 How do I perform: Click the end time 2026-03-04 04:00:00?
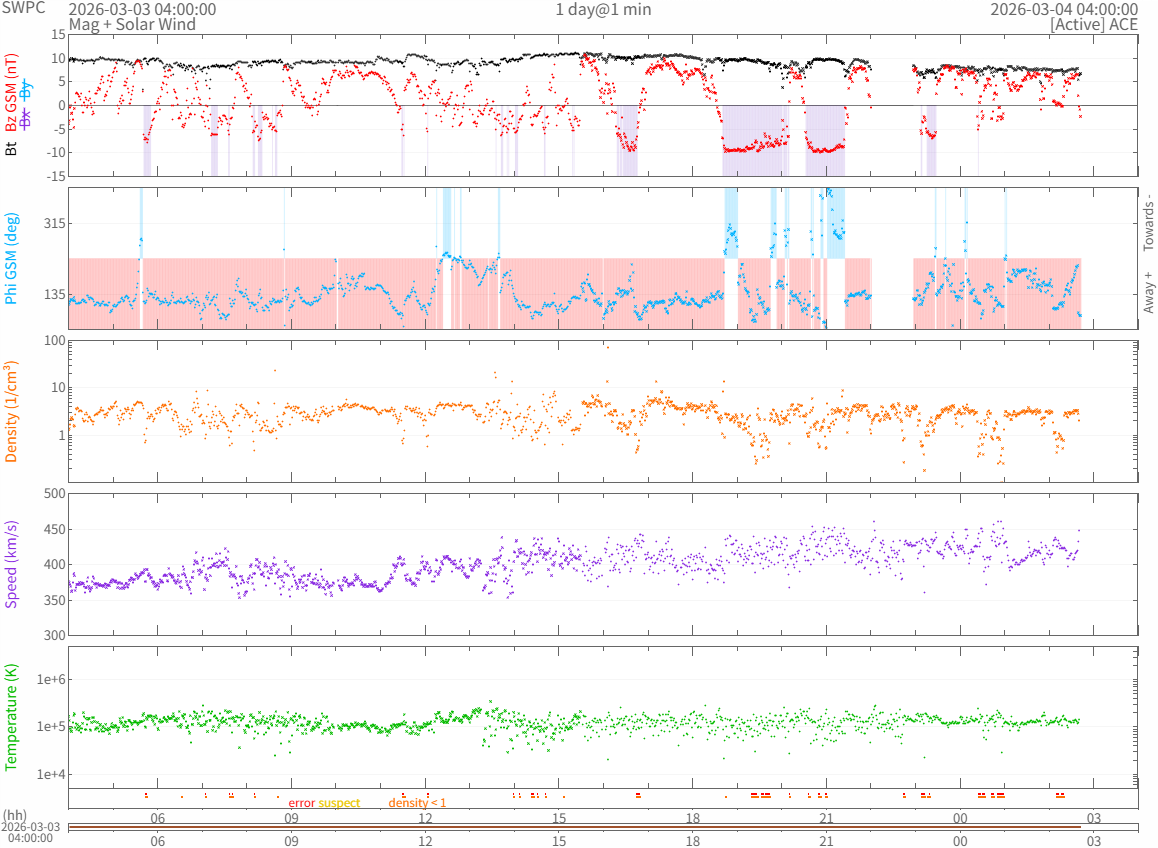[x=1063, y=9]
